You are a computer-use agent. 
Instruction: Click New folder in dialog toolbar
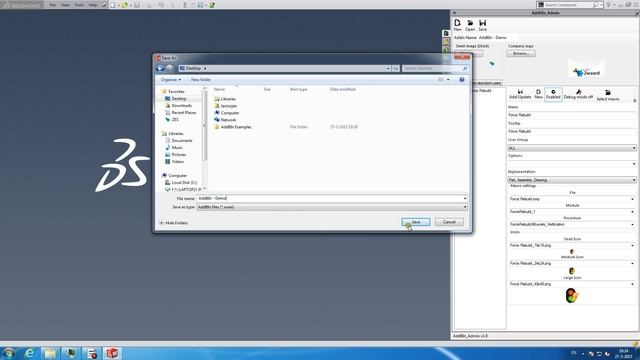(201, 80)
